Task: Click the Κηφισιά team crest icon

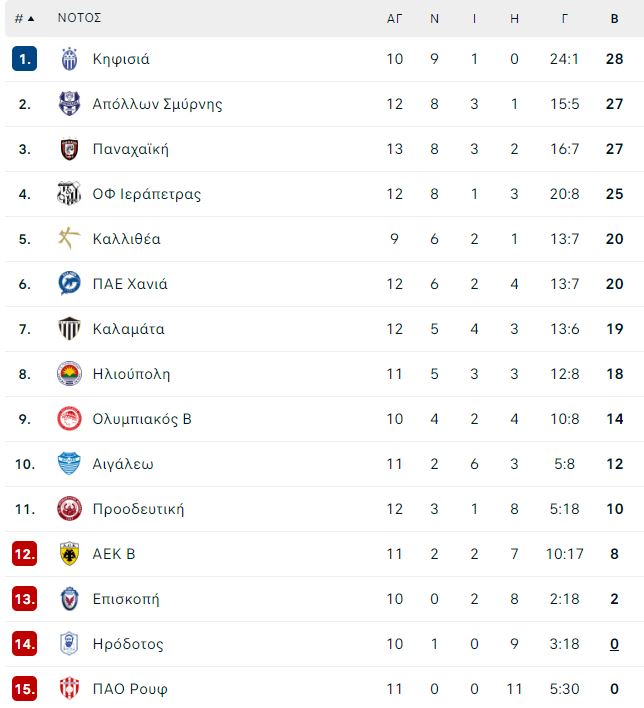Action: (69, 59)
